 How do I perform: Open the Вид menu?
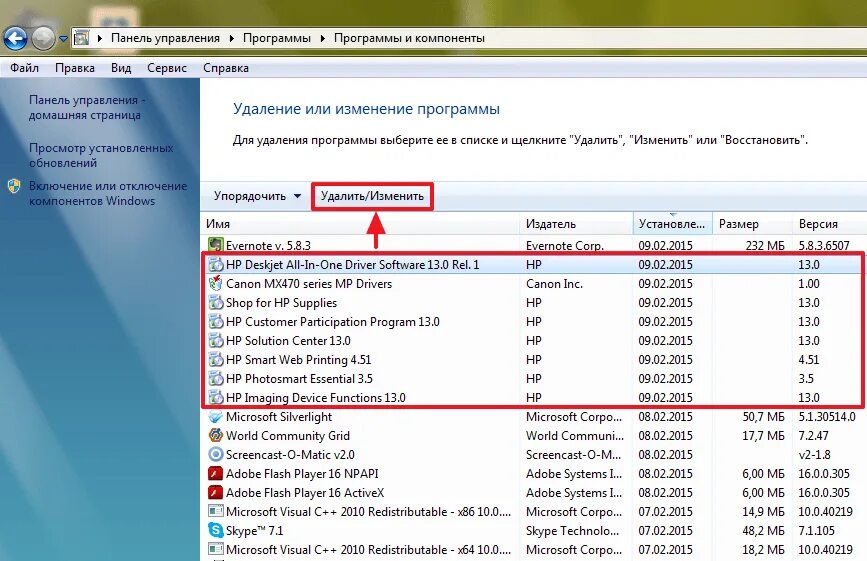pyautogui.click(x=121, y=68)
